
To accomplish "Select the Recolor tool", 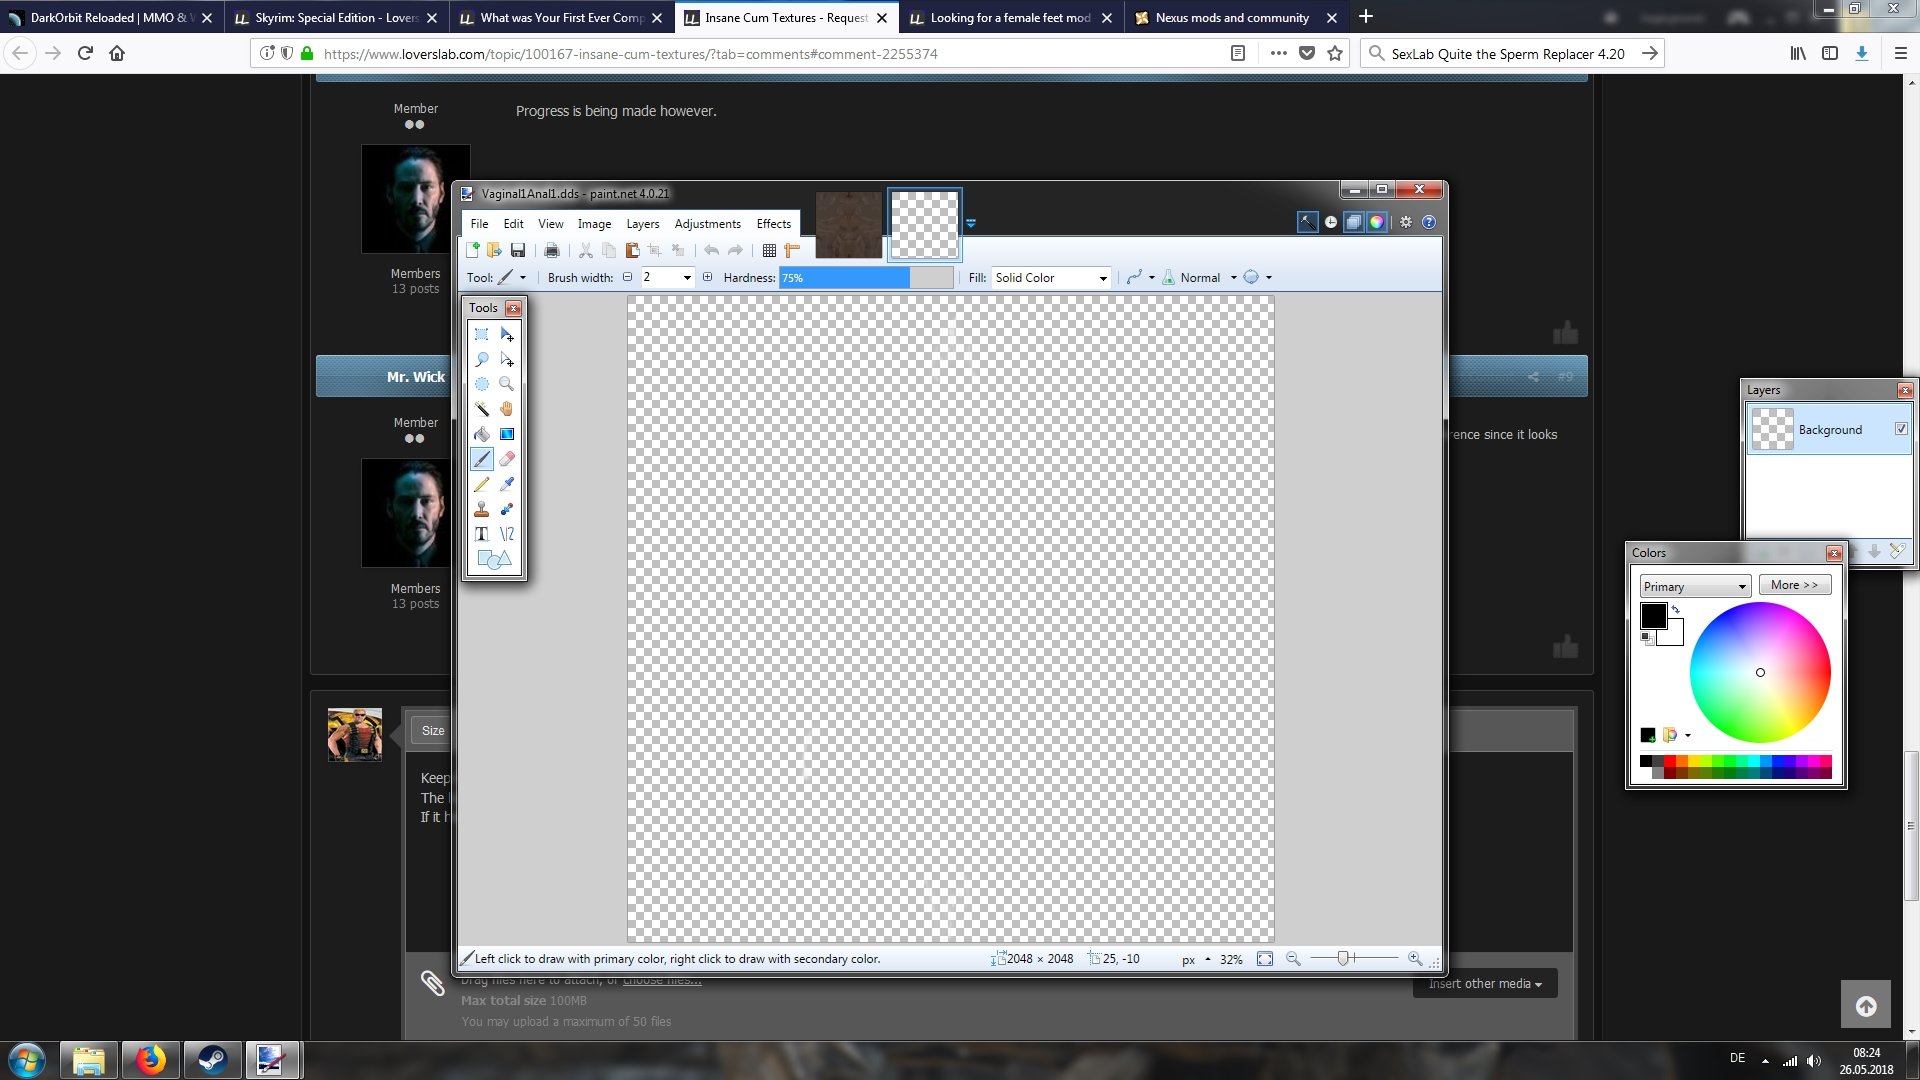I will [x=507, y=509].
